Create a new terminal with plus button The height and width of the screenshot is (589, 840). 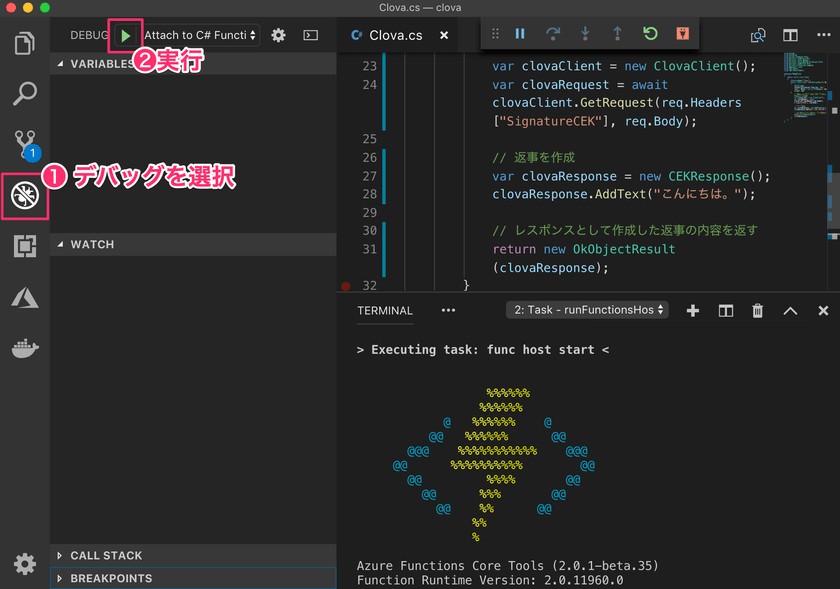tap(692, 311)
